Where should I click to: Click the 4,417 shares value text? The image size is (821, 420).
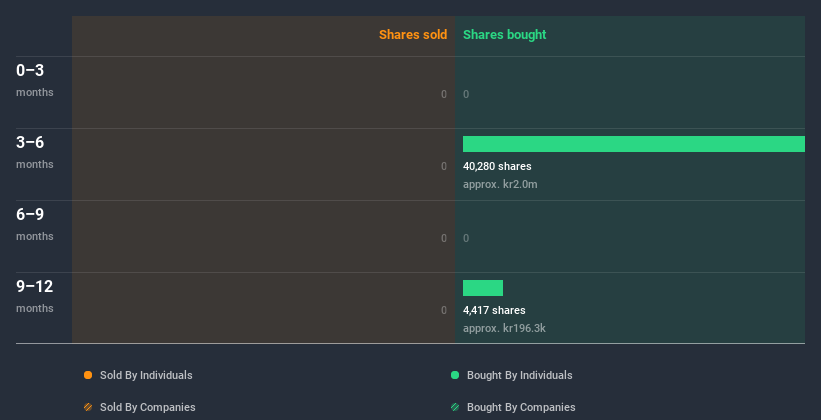click(x=494, y=310)
